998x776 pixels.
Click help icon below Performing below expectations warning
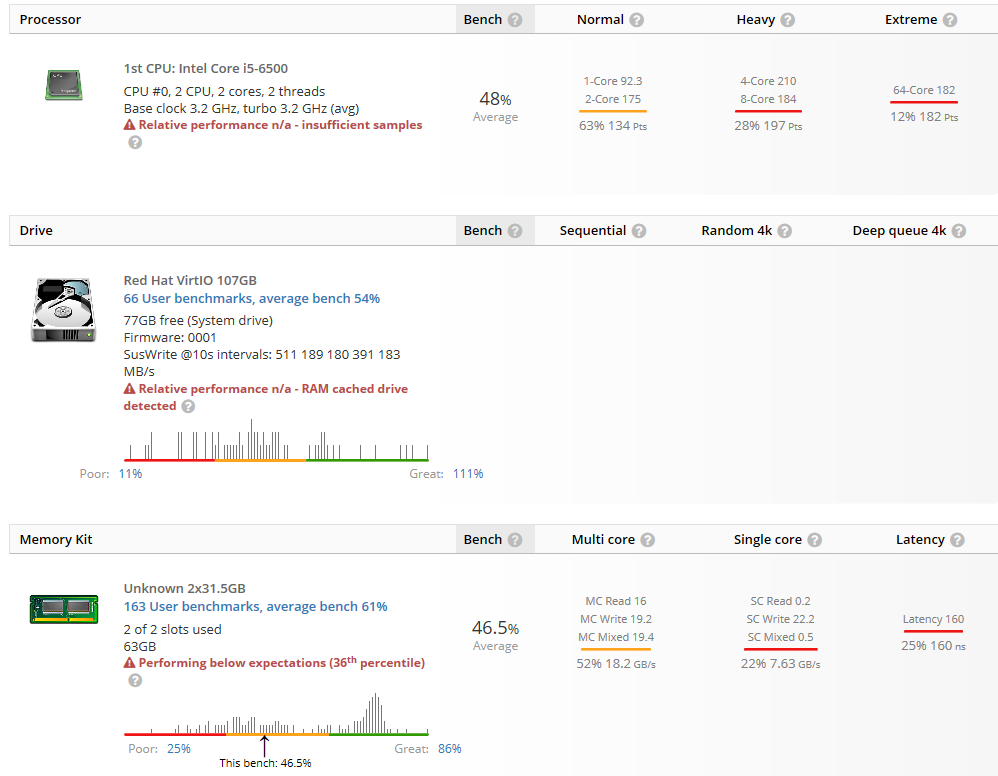pyautogui.click(x=135, y=681)
